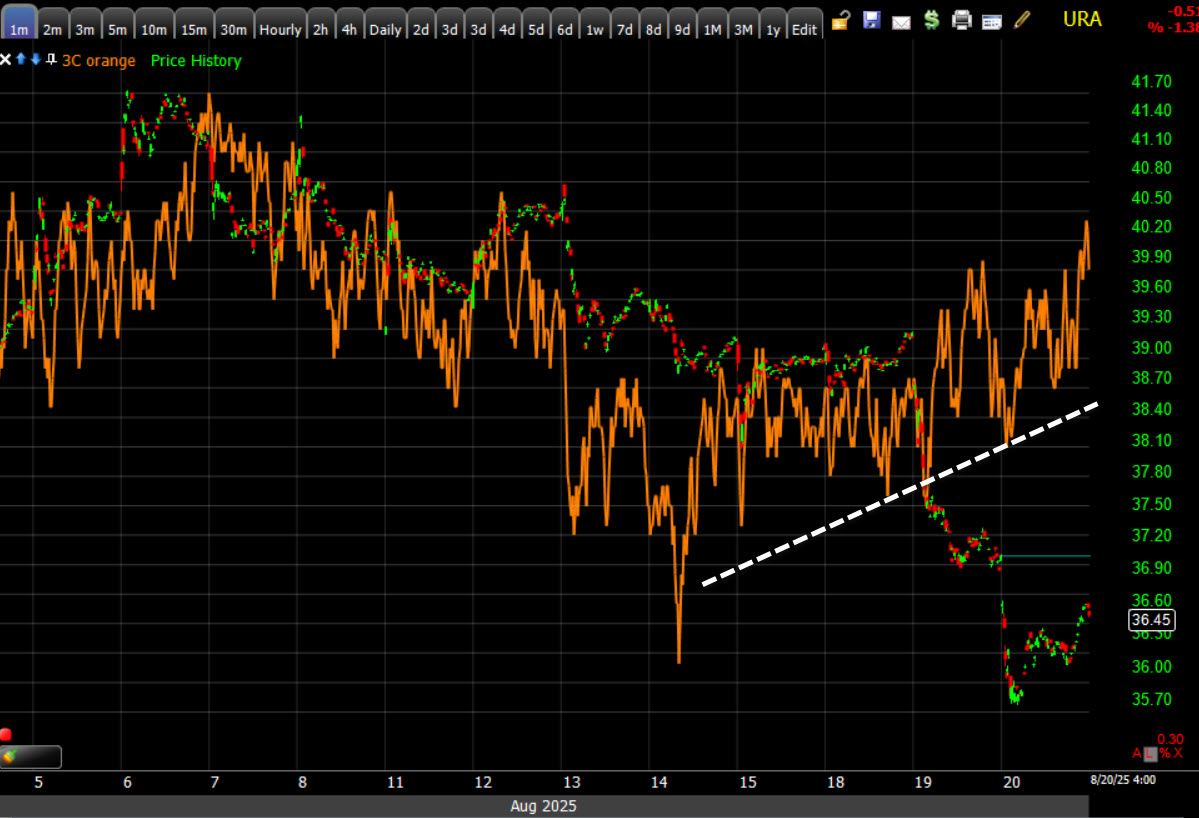This screenshot has width=1199, height=818.
Task: Click the green dollar sign icon
Action: click(x=931, y=19)
